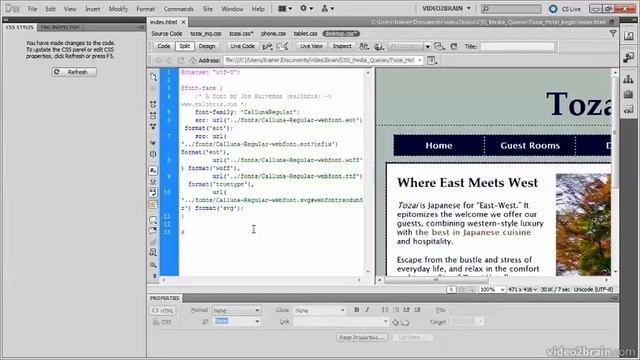The height and width of the screenshot is (360, 640).
Task: Click the Highlight Invalid Code icon
Action: (153, 181)
